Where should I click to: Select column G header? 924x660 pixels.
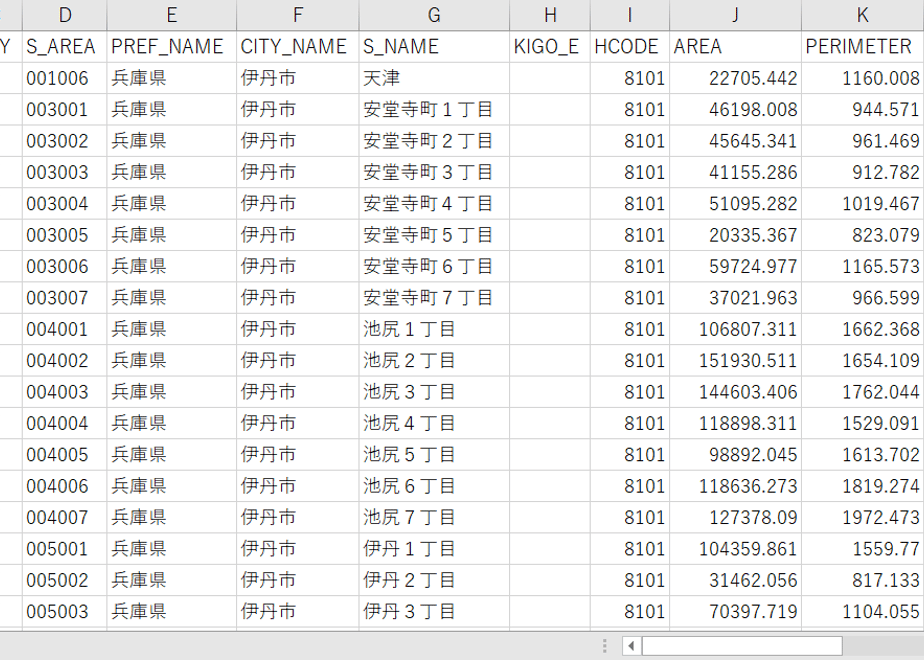pyautogui.click(x=434, y=15)
